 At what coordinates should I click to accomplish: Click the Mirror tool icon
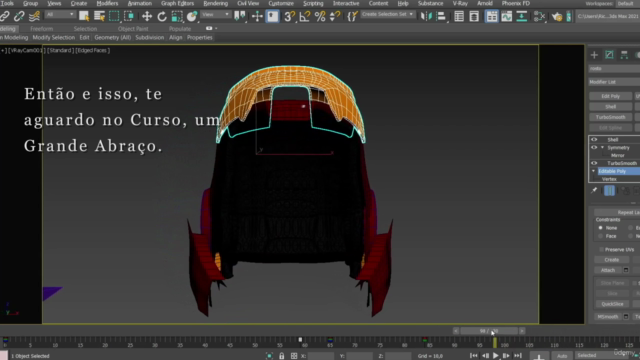(426, 16)
